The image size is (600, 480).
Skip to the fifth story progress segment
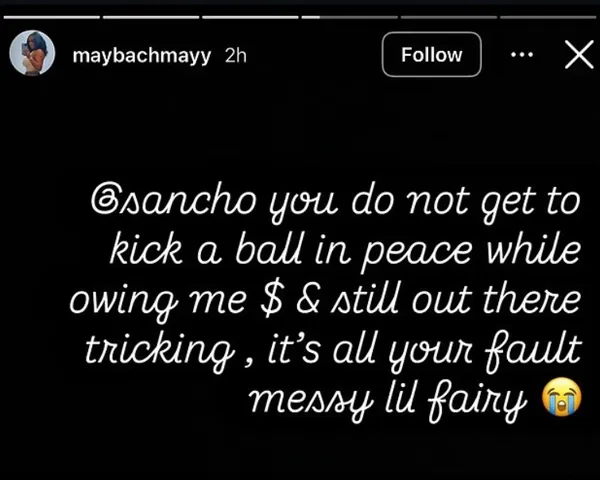(x=449, y=16)
